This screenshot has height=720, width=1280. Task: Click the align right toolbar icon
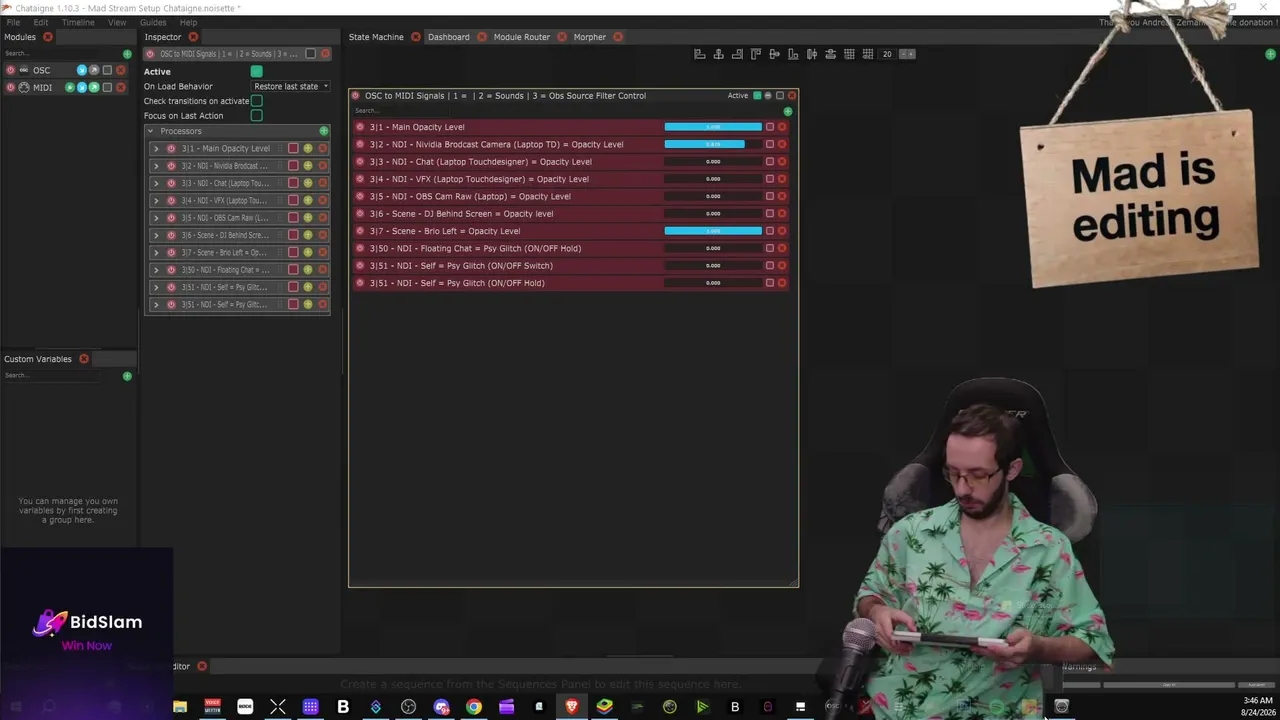(737, 54)
